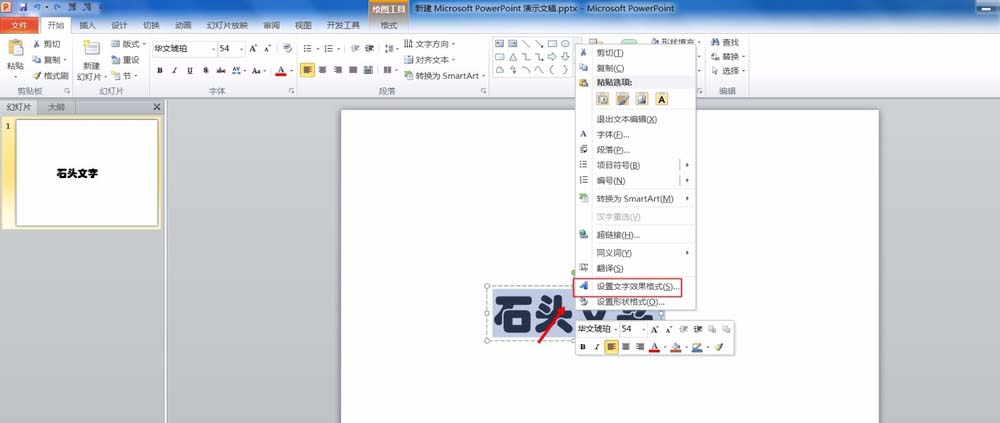Toggle Italic on the mini toolbar
The height and width of the screenshot is (423, 1000).
pos(597,347)
